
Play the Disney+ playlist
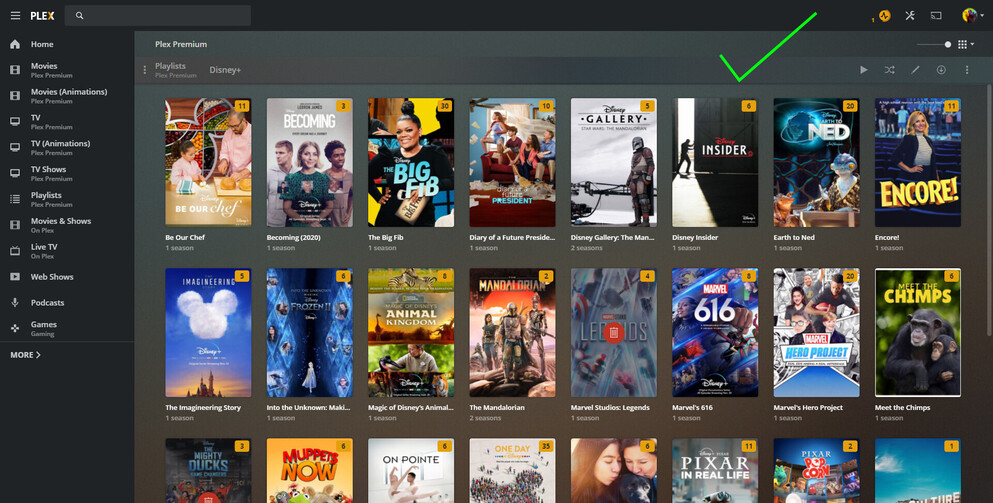[x=864, y=70]
